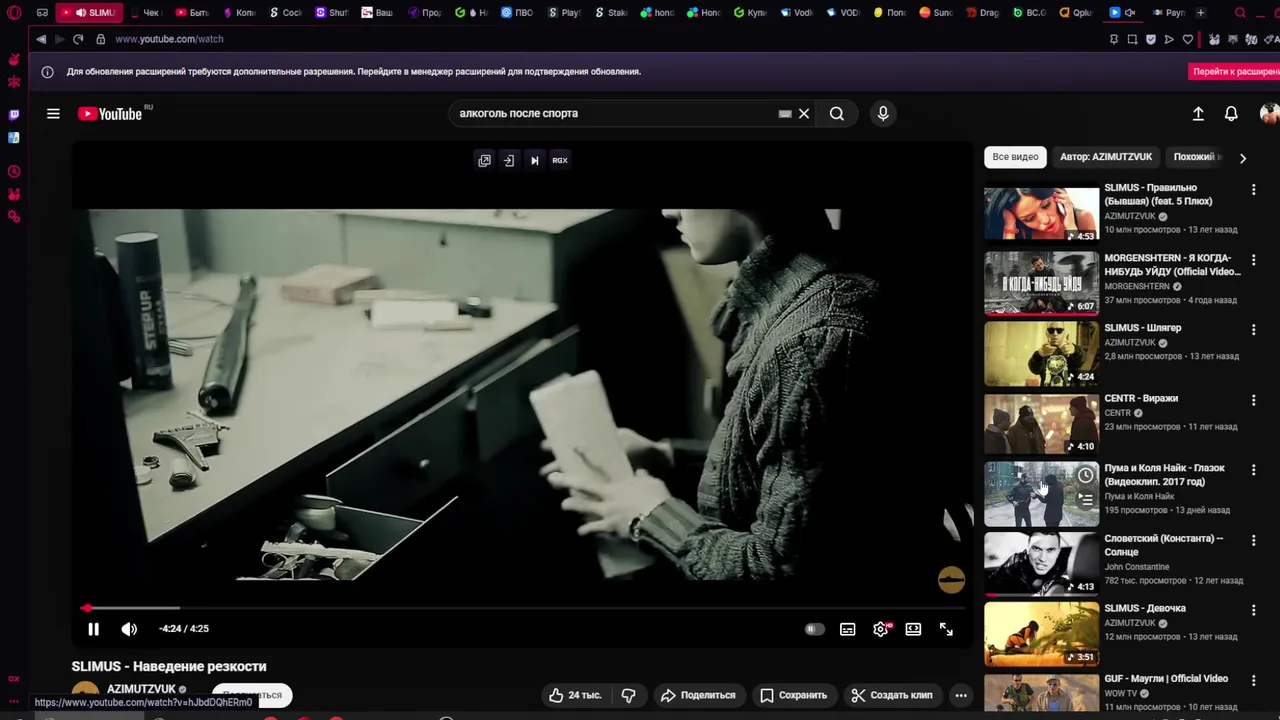Viewport: 1280px width, 720px height.
Task: Dislike the video
Action: 629,695
